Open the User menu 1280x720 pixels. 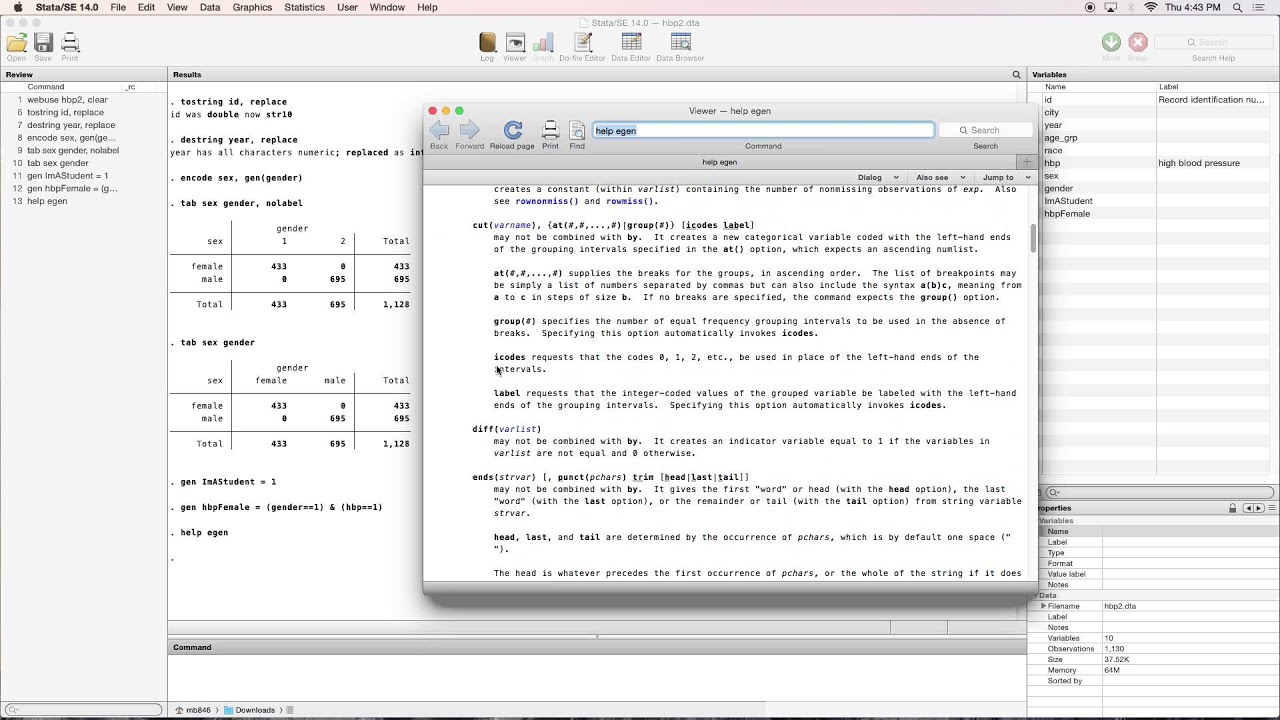click(347, 7)
